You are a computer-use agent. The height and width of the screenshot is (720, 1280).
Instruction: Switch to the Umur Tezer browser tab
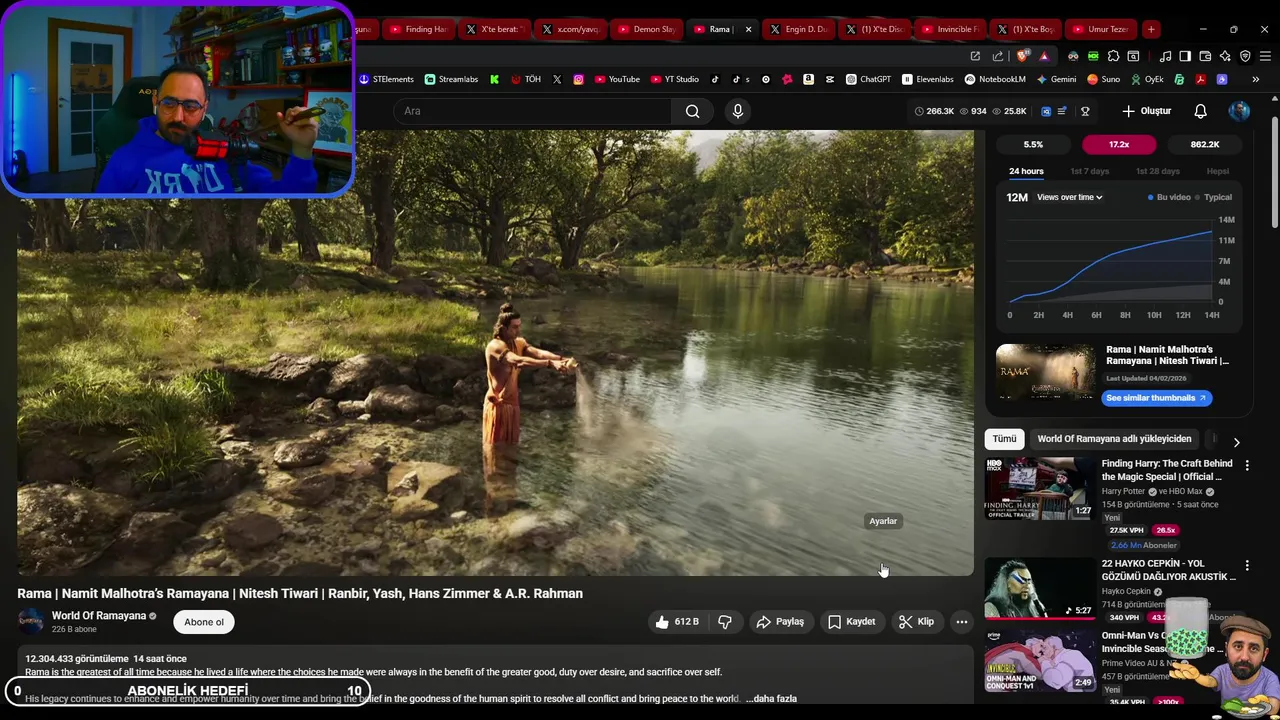[x=1100, y=29]
